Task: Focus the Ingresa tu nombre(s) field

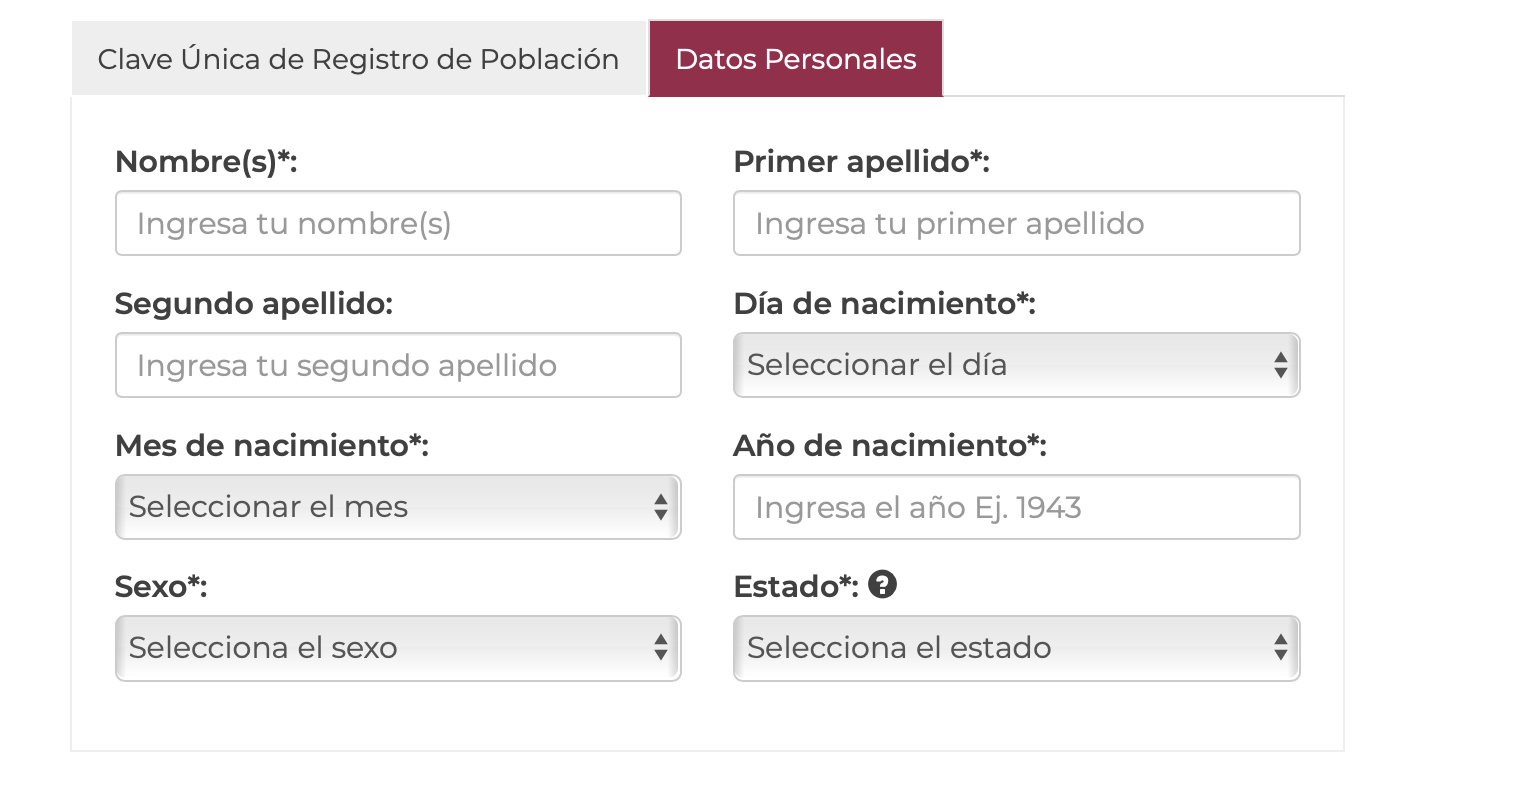Action: (398, 223)
